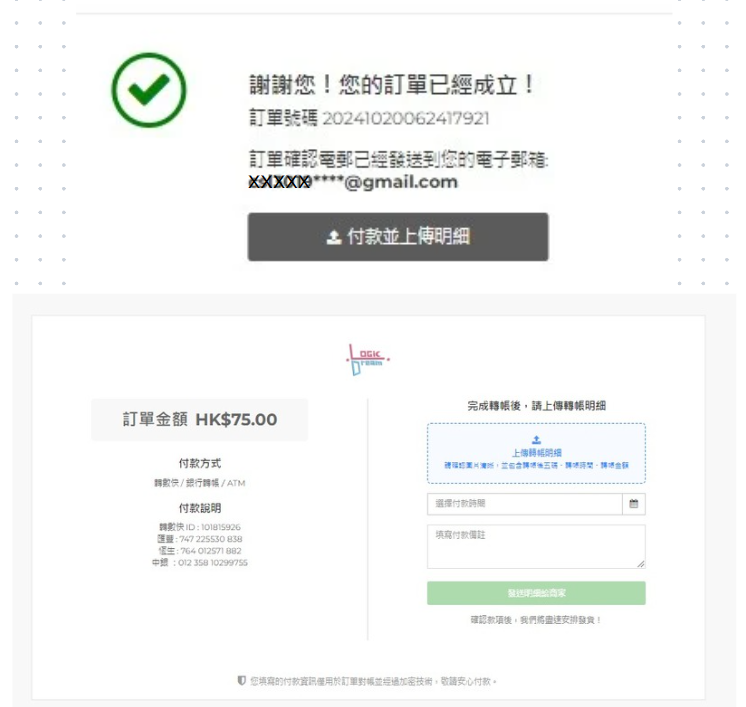The width and height of the screenshot is (746, 707).
Task: Select the 恆生 764 012571 882 account line
Action: (x=200, y=551)
